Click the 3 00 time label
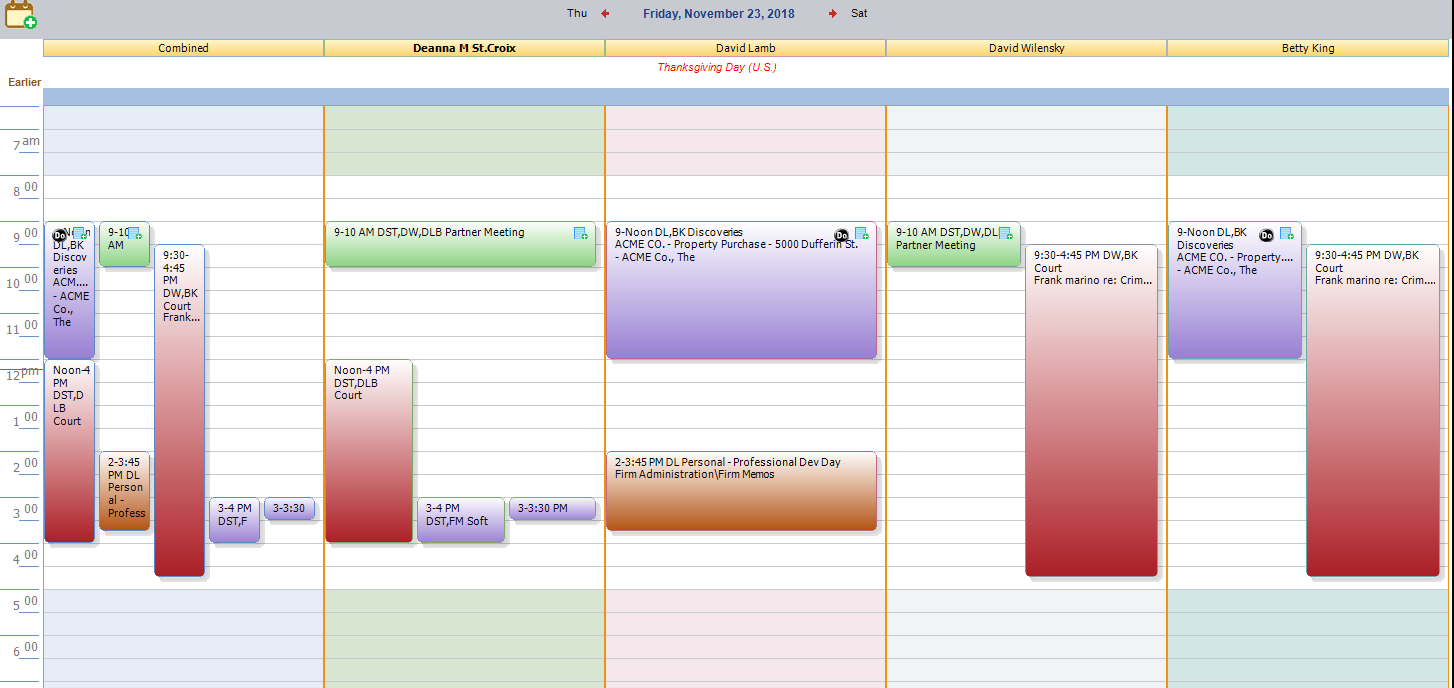 27,512
